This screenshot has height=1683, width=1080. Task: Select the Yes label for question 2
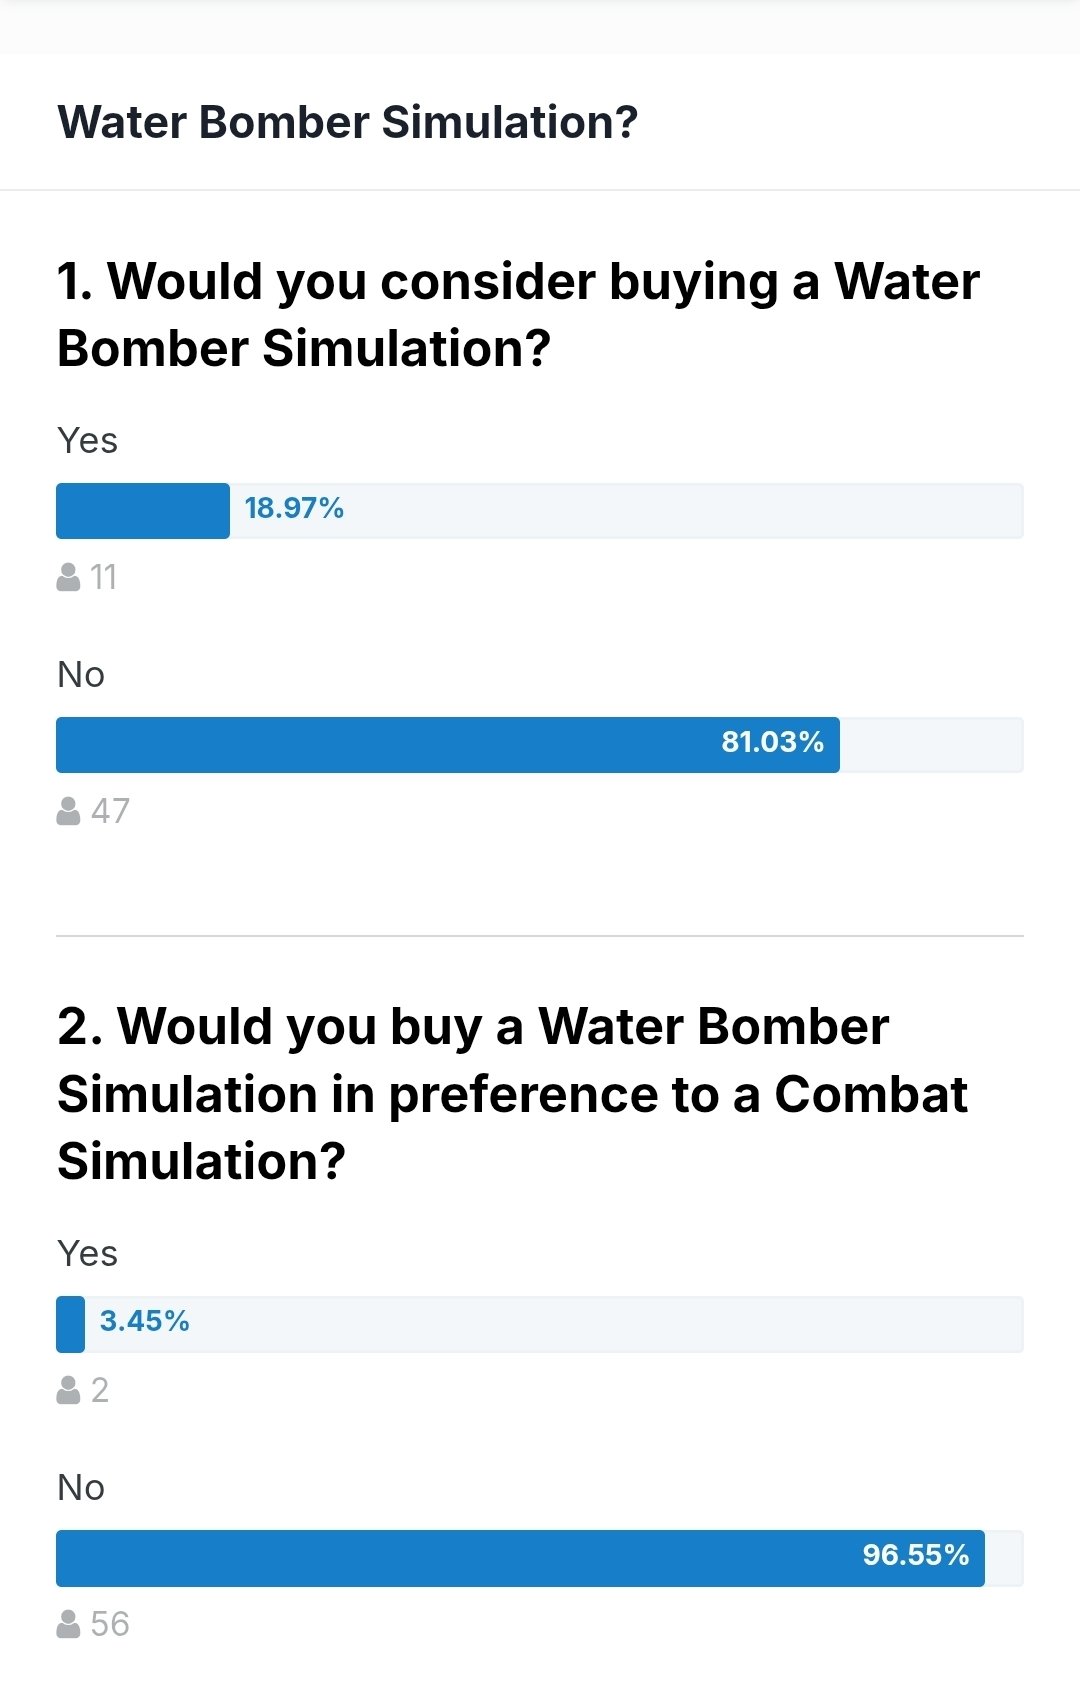point(87,1253)
